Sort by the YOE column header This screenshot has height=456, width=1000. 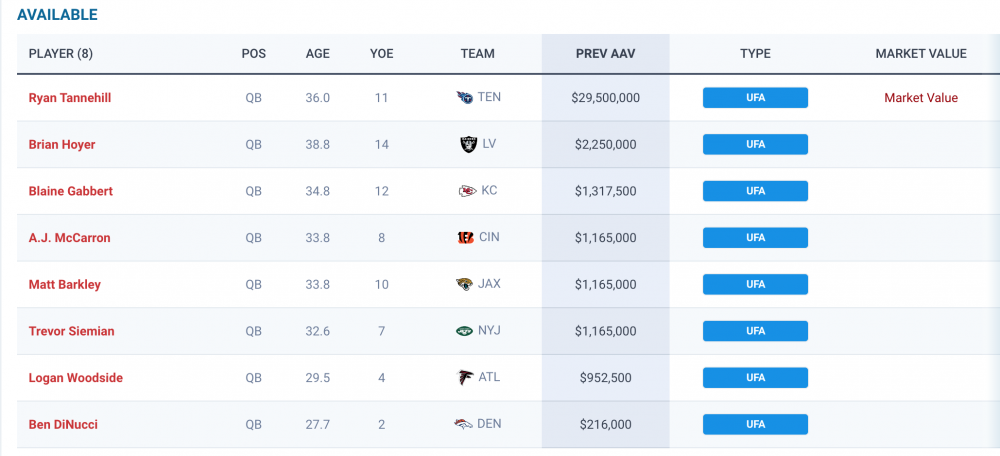pos(382,54)
